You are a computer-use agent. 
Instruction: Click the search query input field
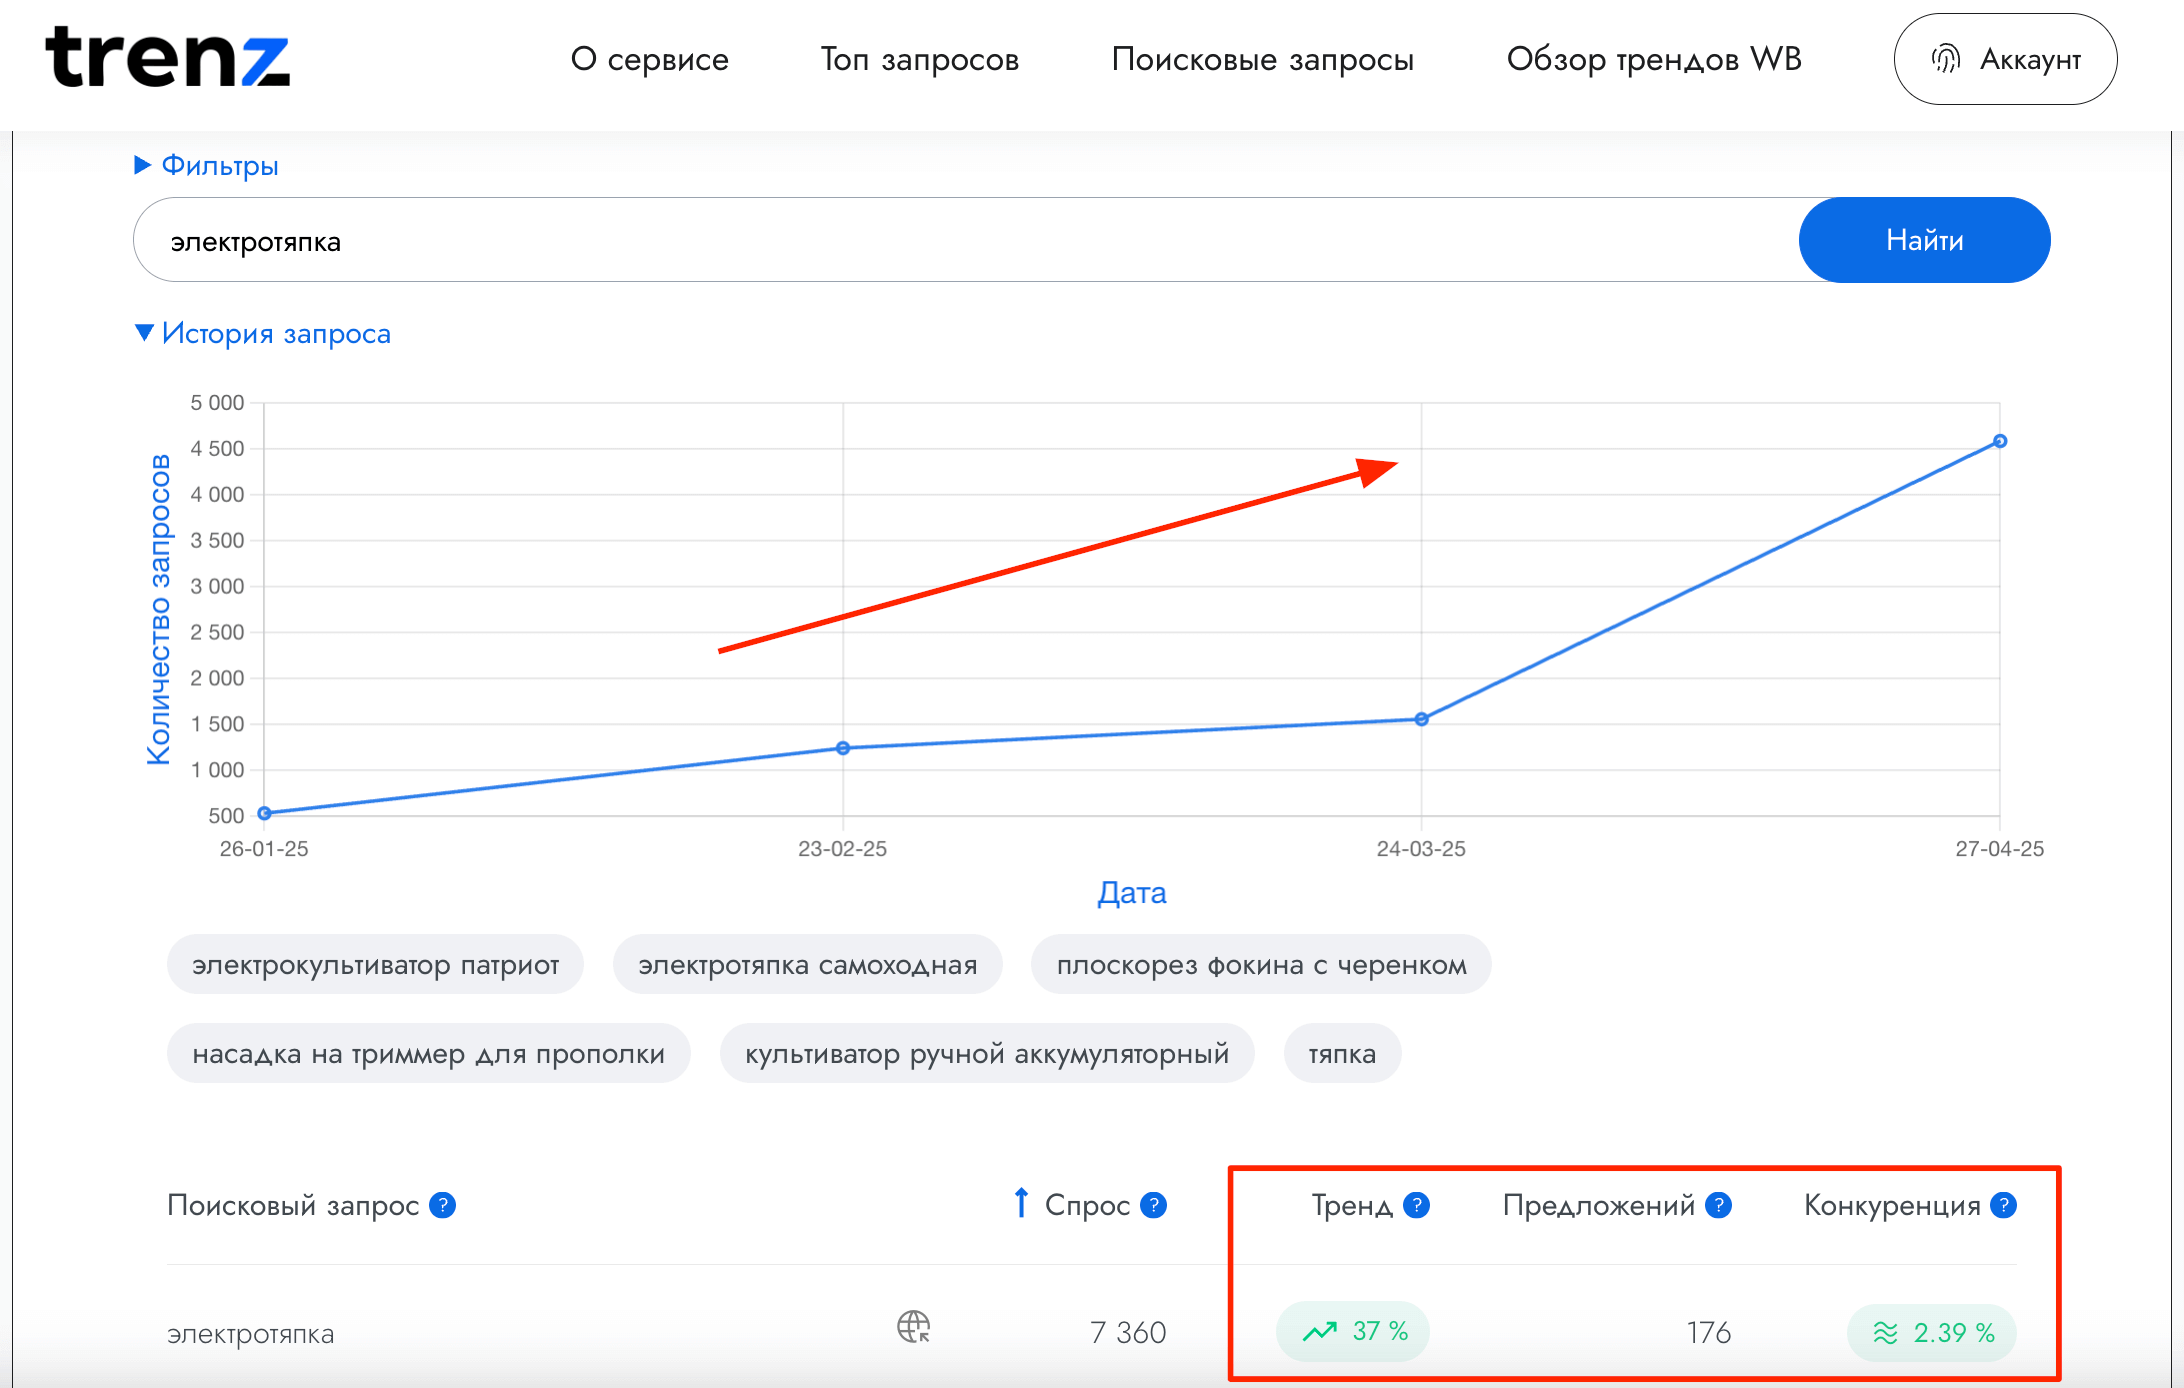(x=960, y=241)
